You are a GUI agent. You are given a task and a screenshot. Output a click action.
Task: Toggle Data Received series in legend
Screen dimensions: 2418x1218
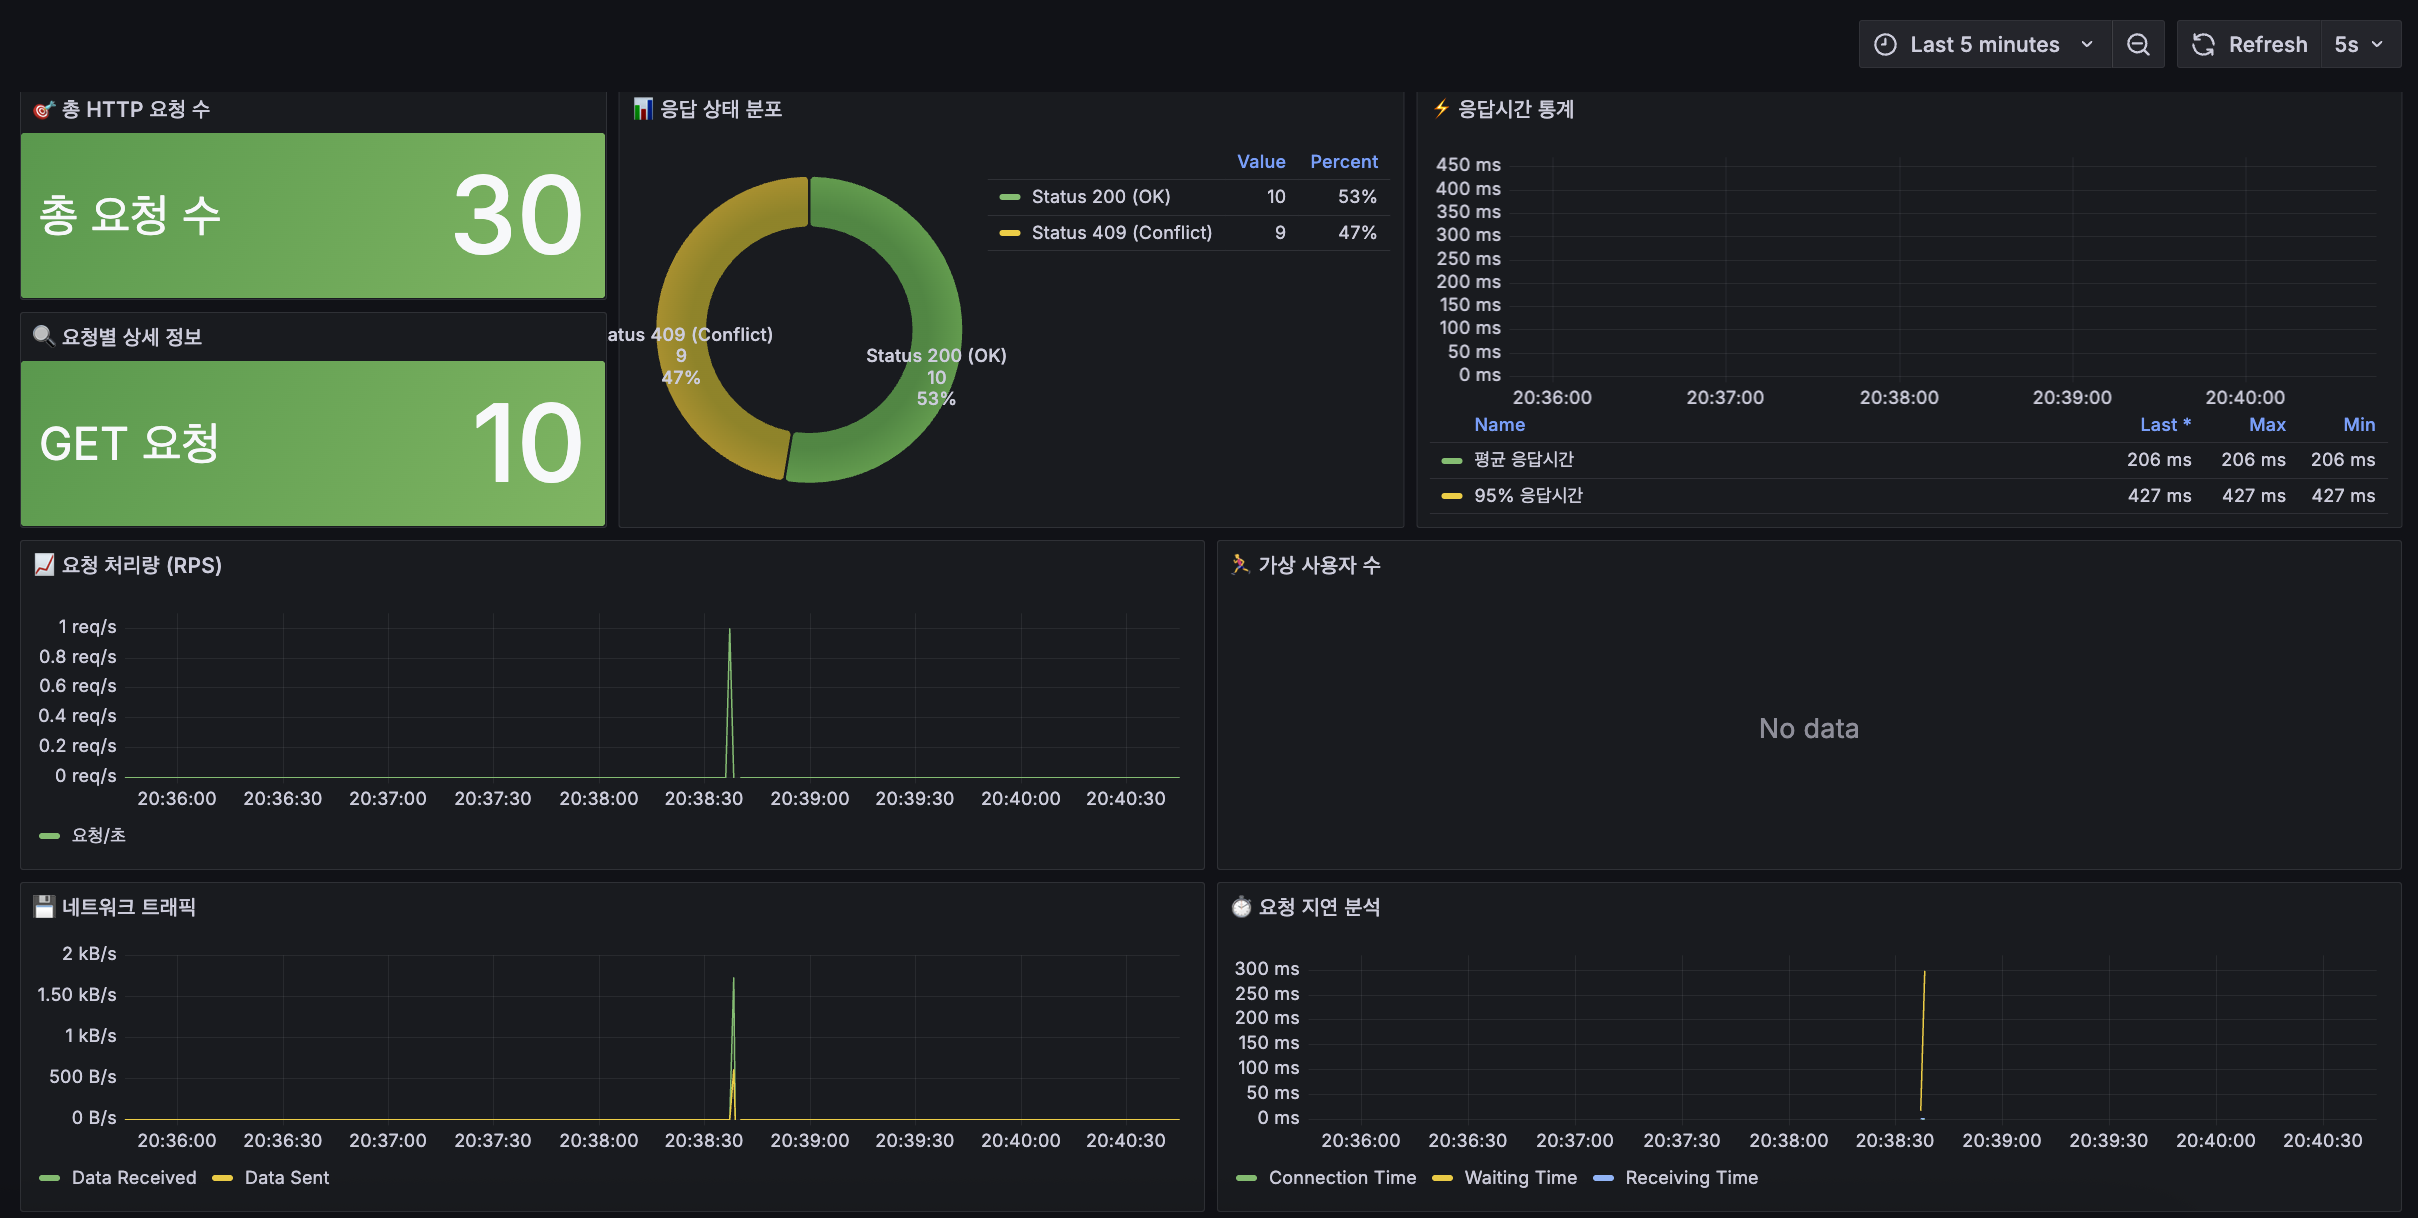133,1178
